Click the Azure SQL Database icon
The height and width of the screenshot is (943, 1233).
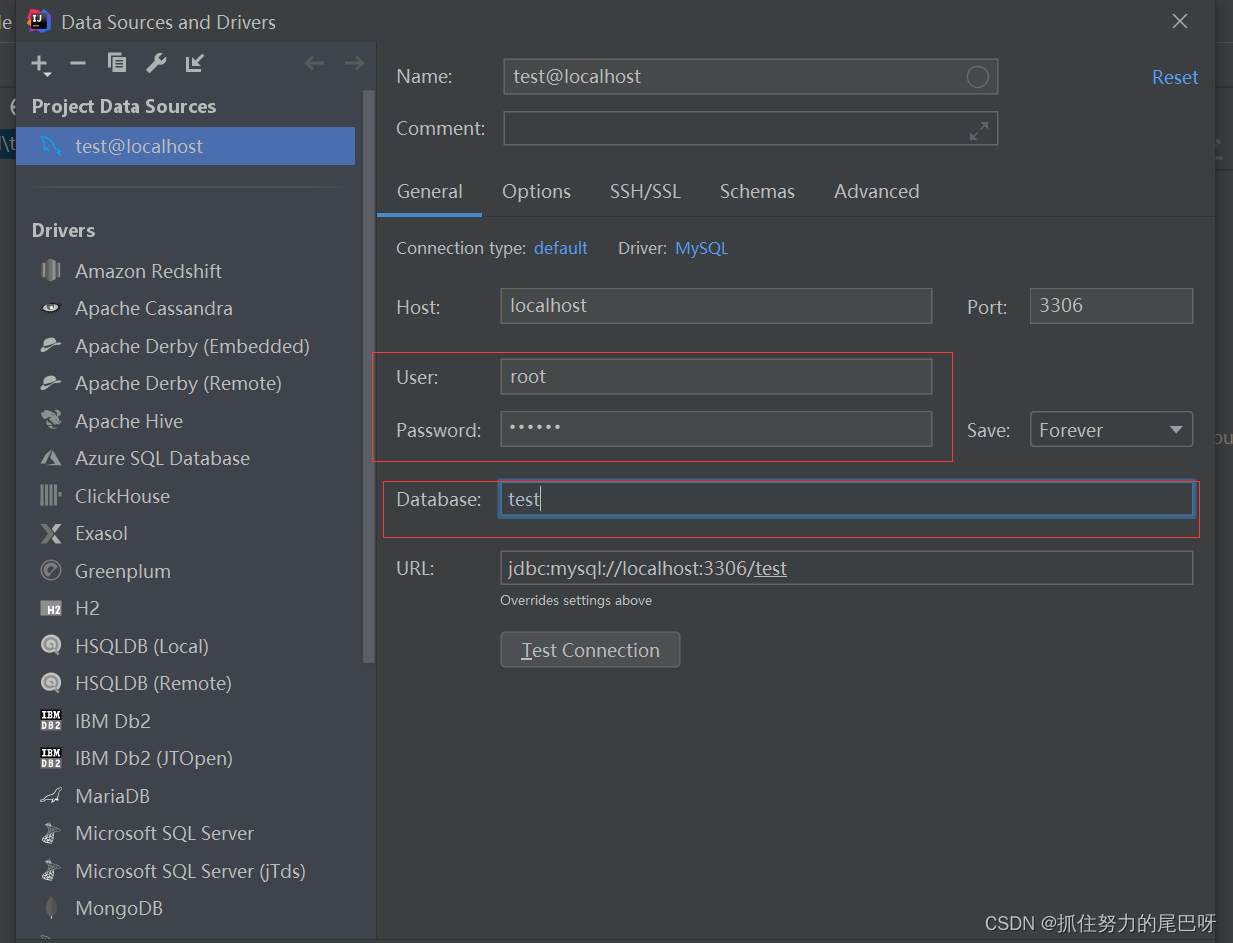tap(51, 459)
